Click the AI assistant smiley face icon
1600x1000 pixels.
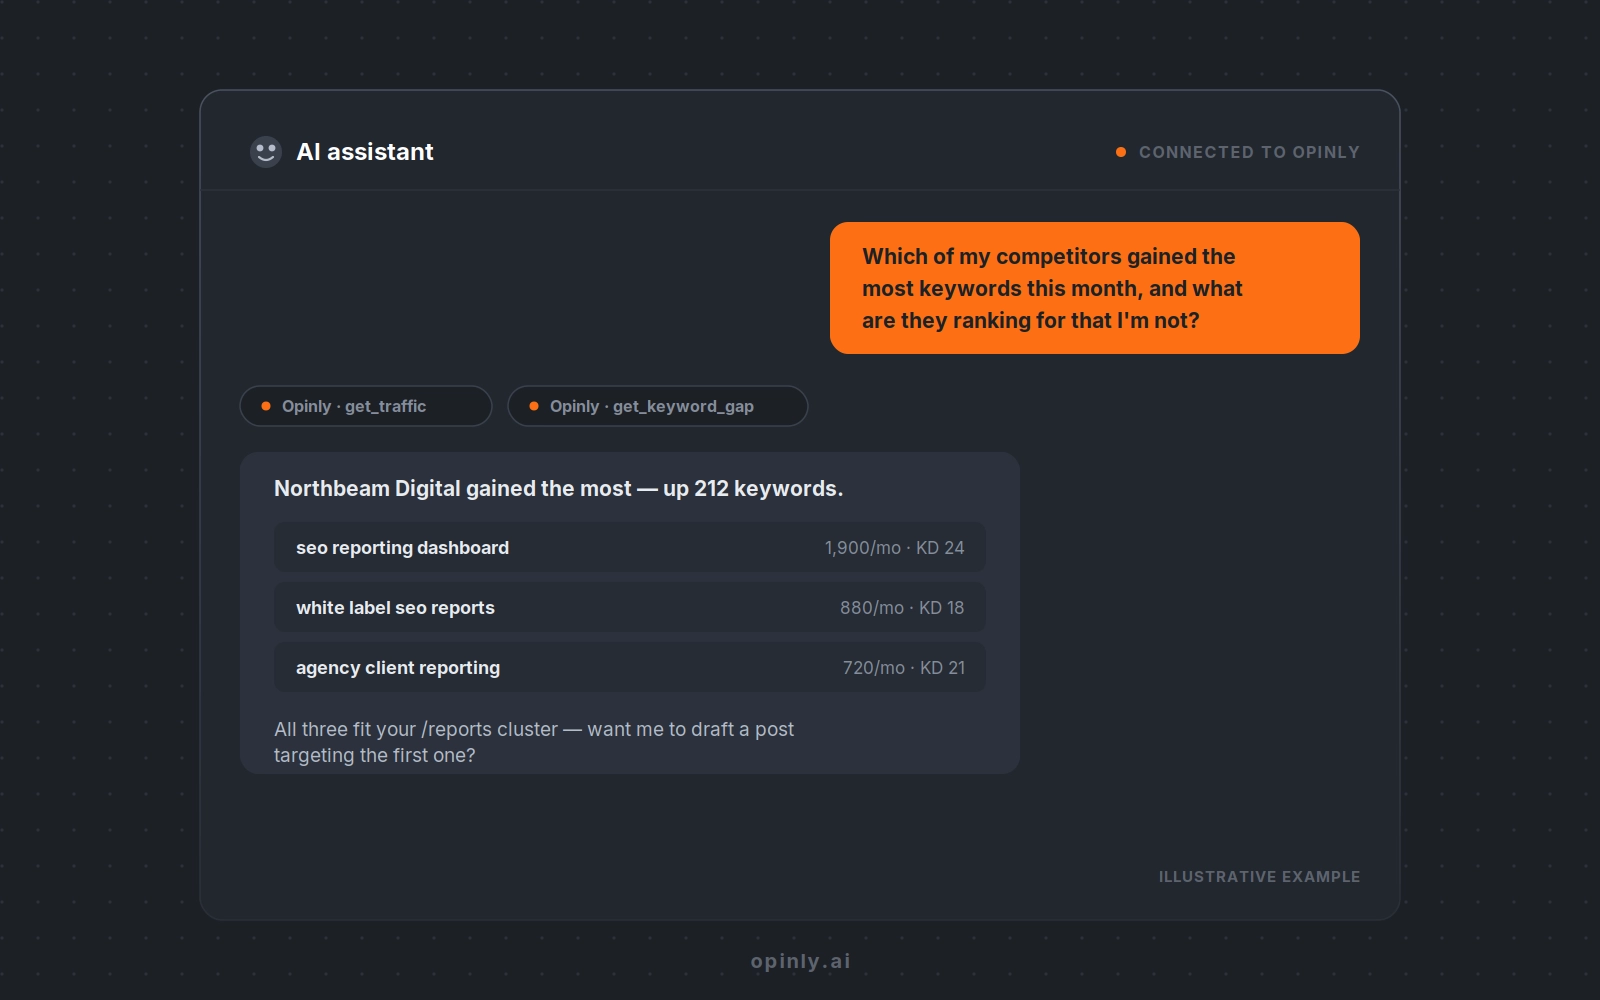[266, 152]
